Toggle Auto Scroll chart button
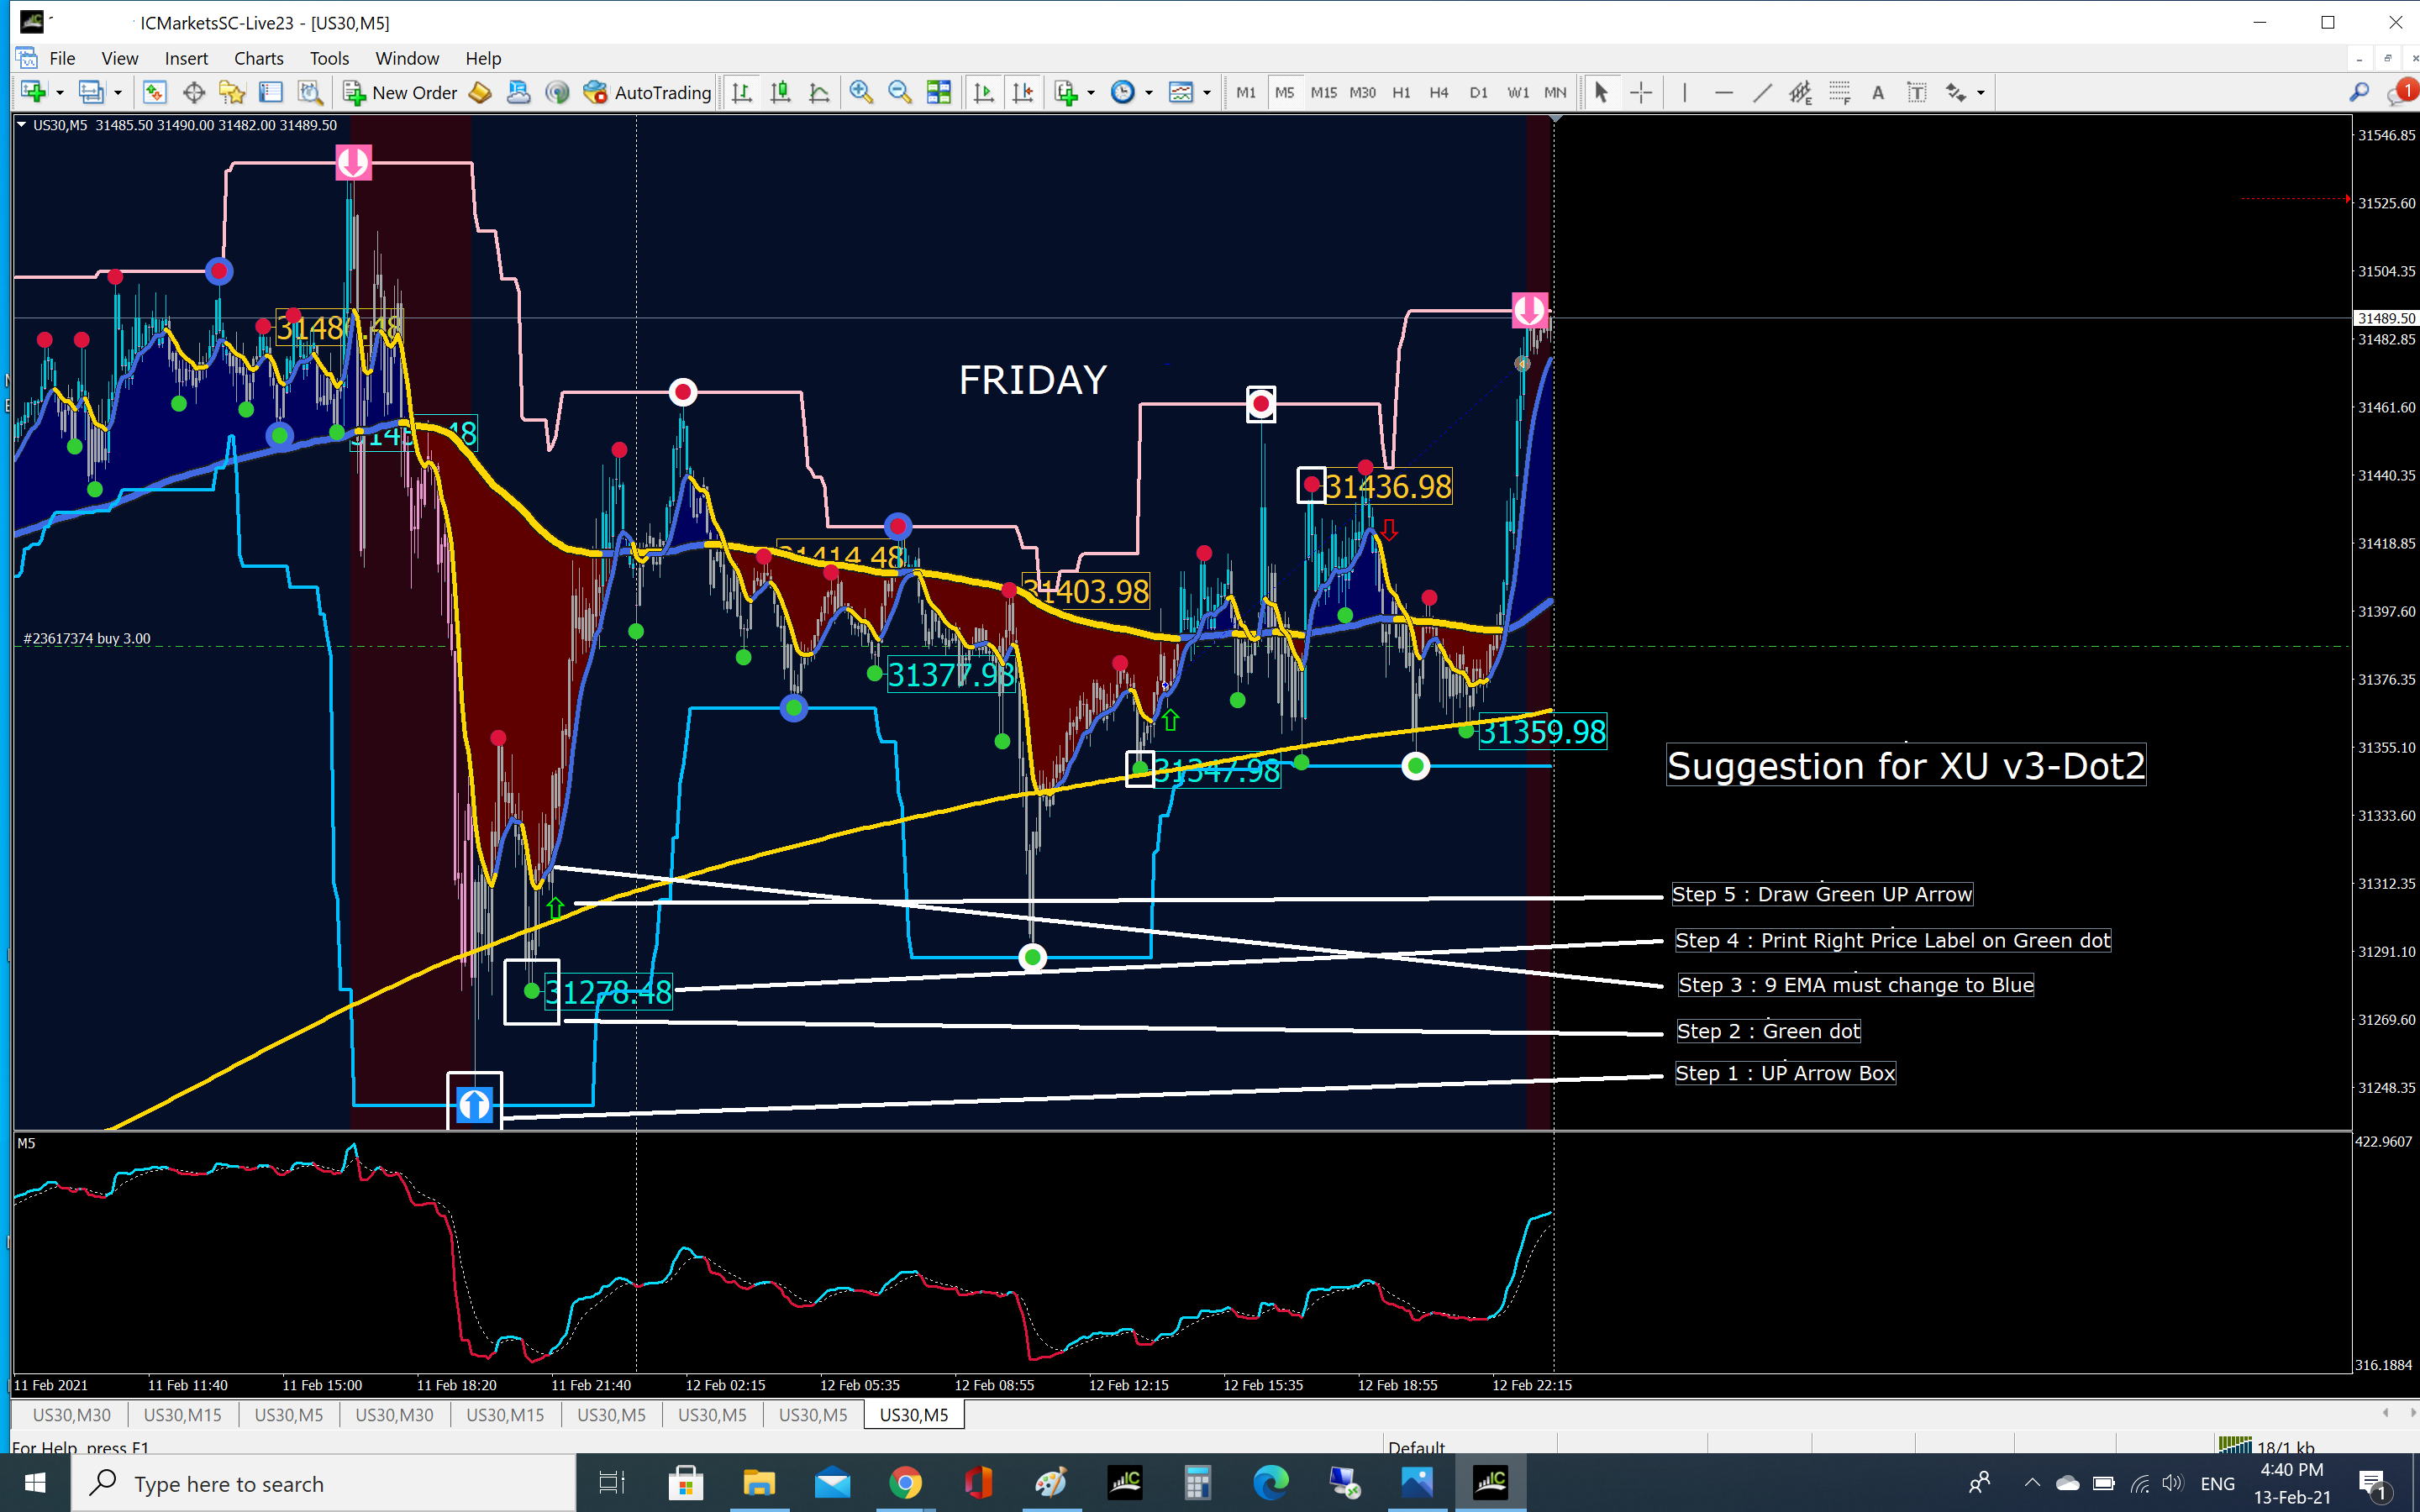Image resolution: width=2420 pixels, height=1512 pixels. point(984,93)
